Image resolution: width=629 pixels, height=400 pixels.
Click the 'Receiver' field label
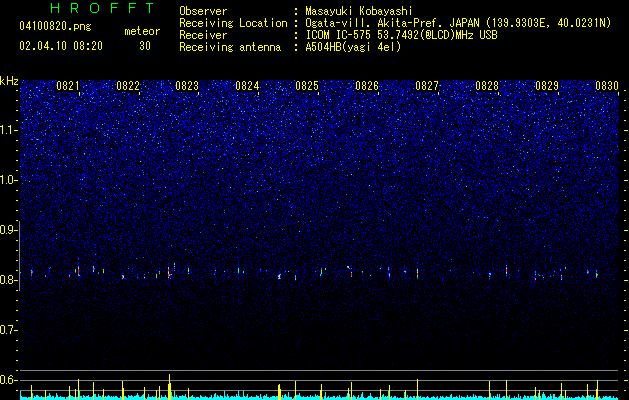click(203, 35)
